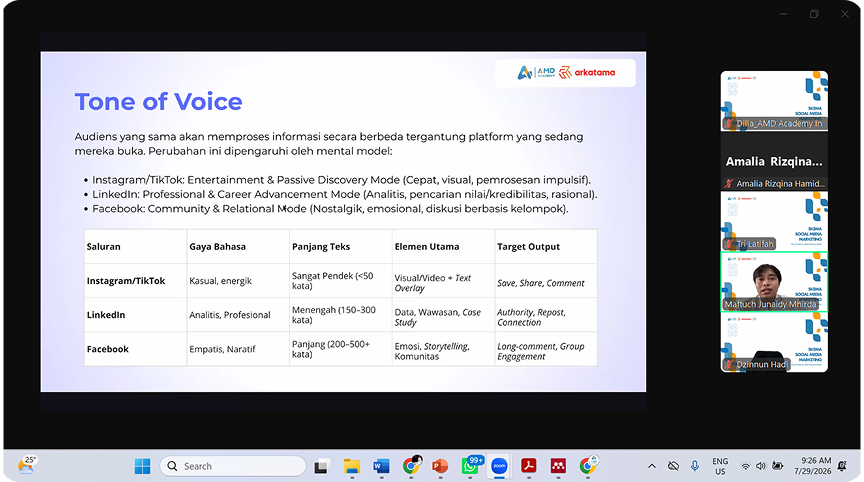Open the weather widget showing 25°
The width and height of the screenshot is (864, 482).
click(26, 465)
